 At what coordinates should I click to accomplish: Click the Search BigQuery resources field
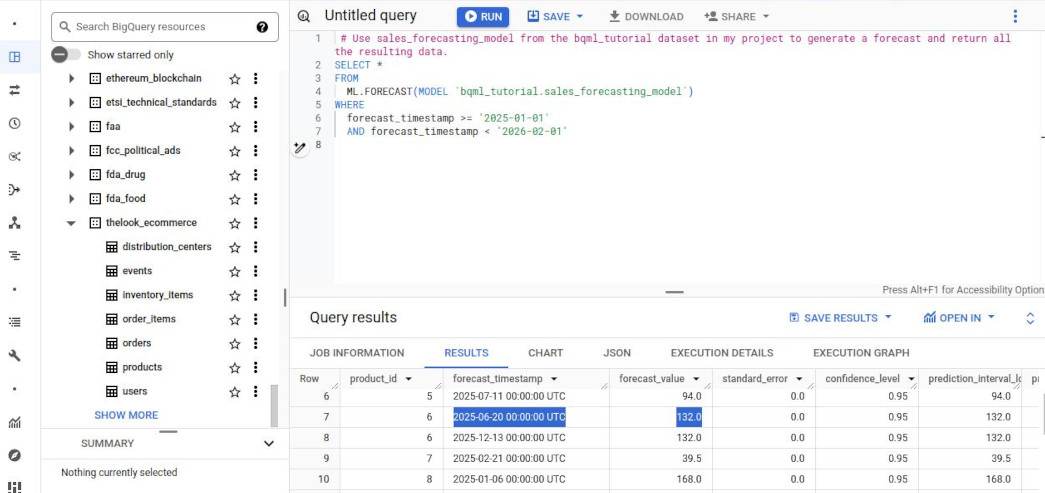pos(165,27)
